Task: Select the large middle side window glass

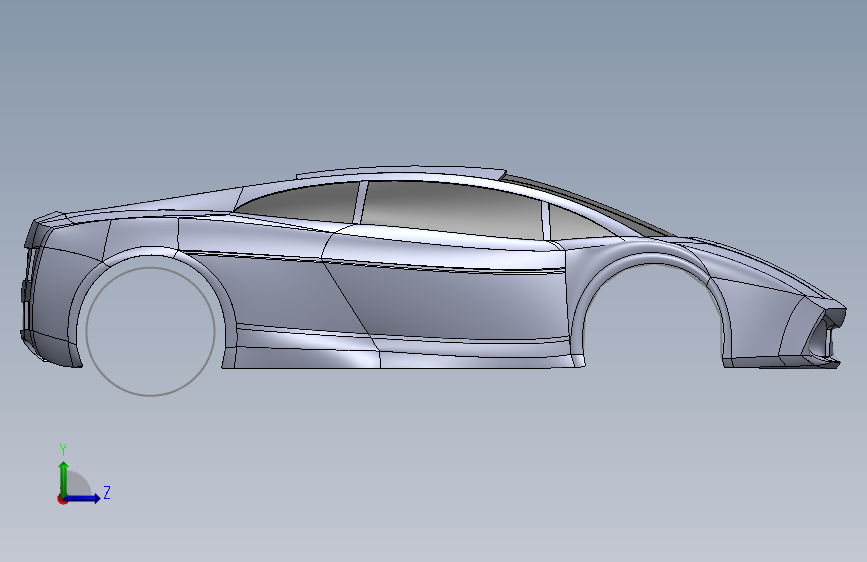Action: coord(451,210)
